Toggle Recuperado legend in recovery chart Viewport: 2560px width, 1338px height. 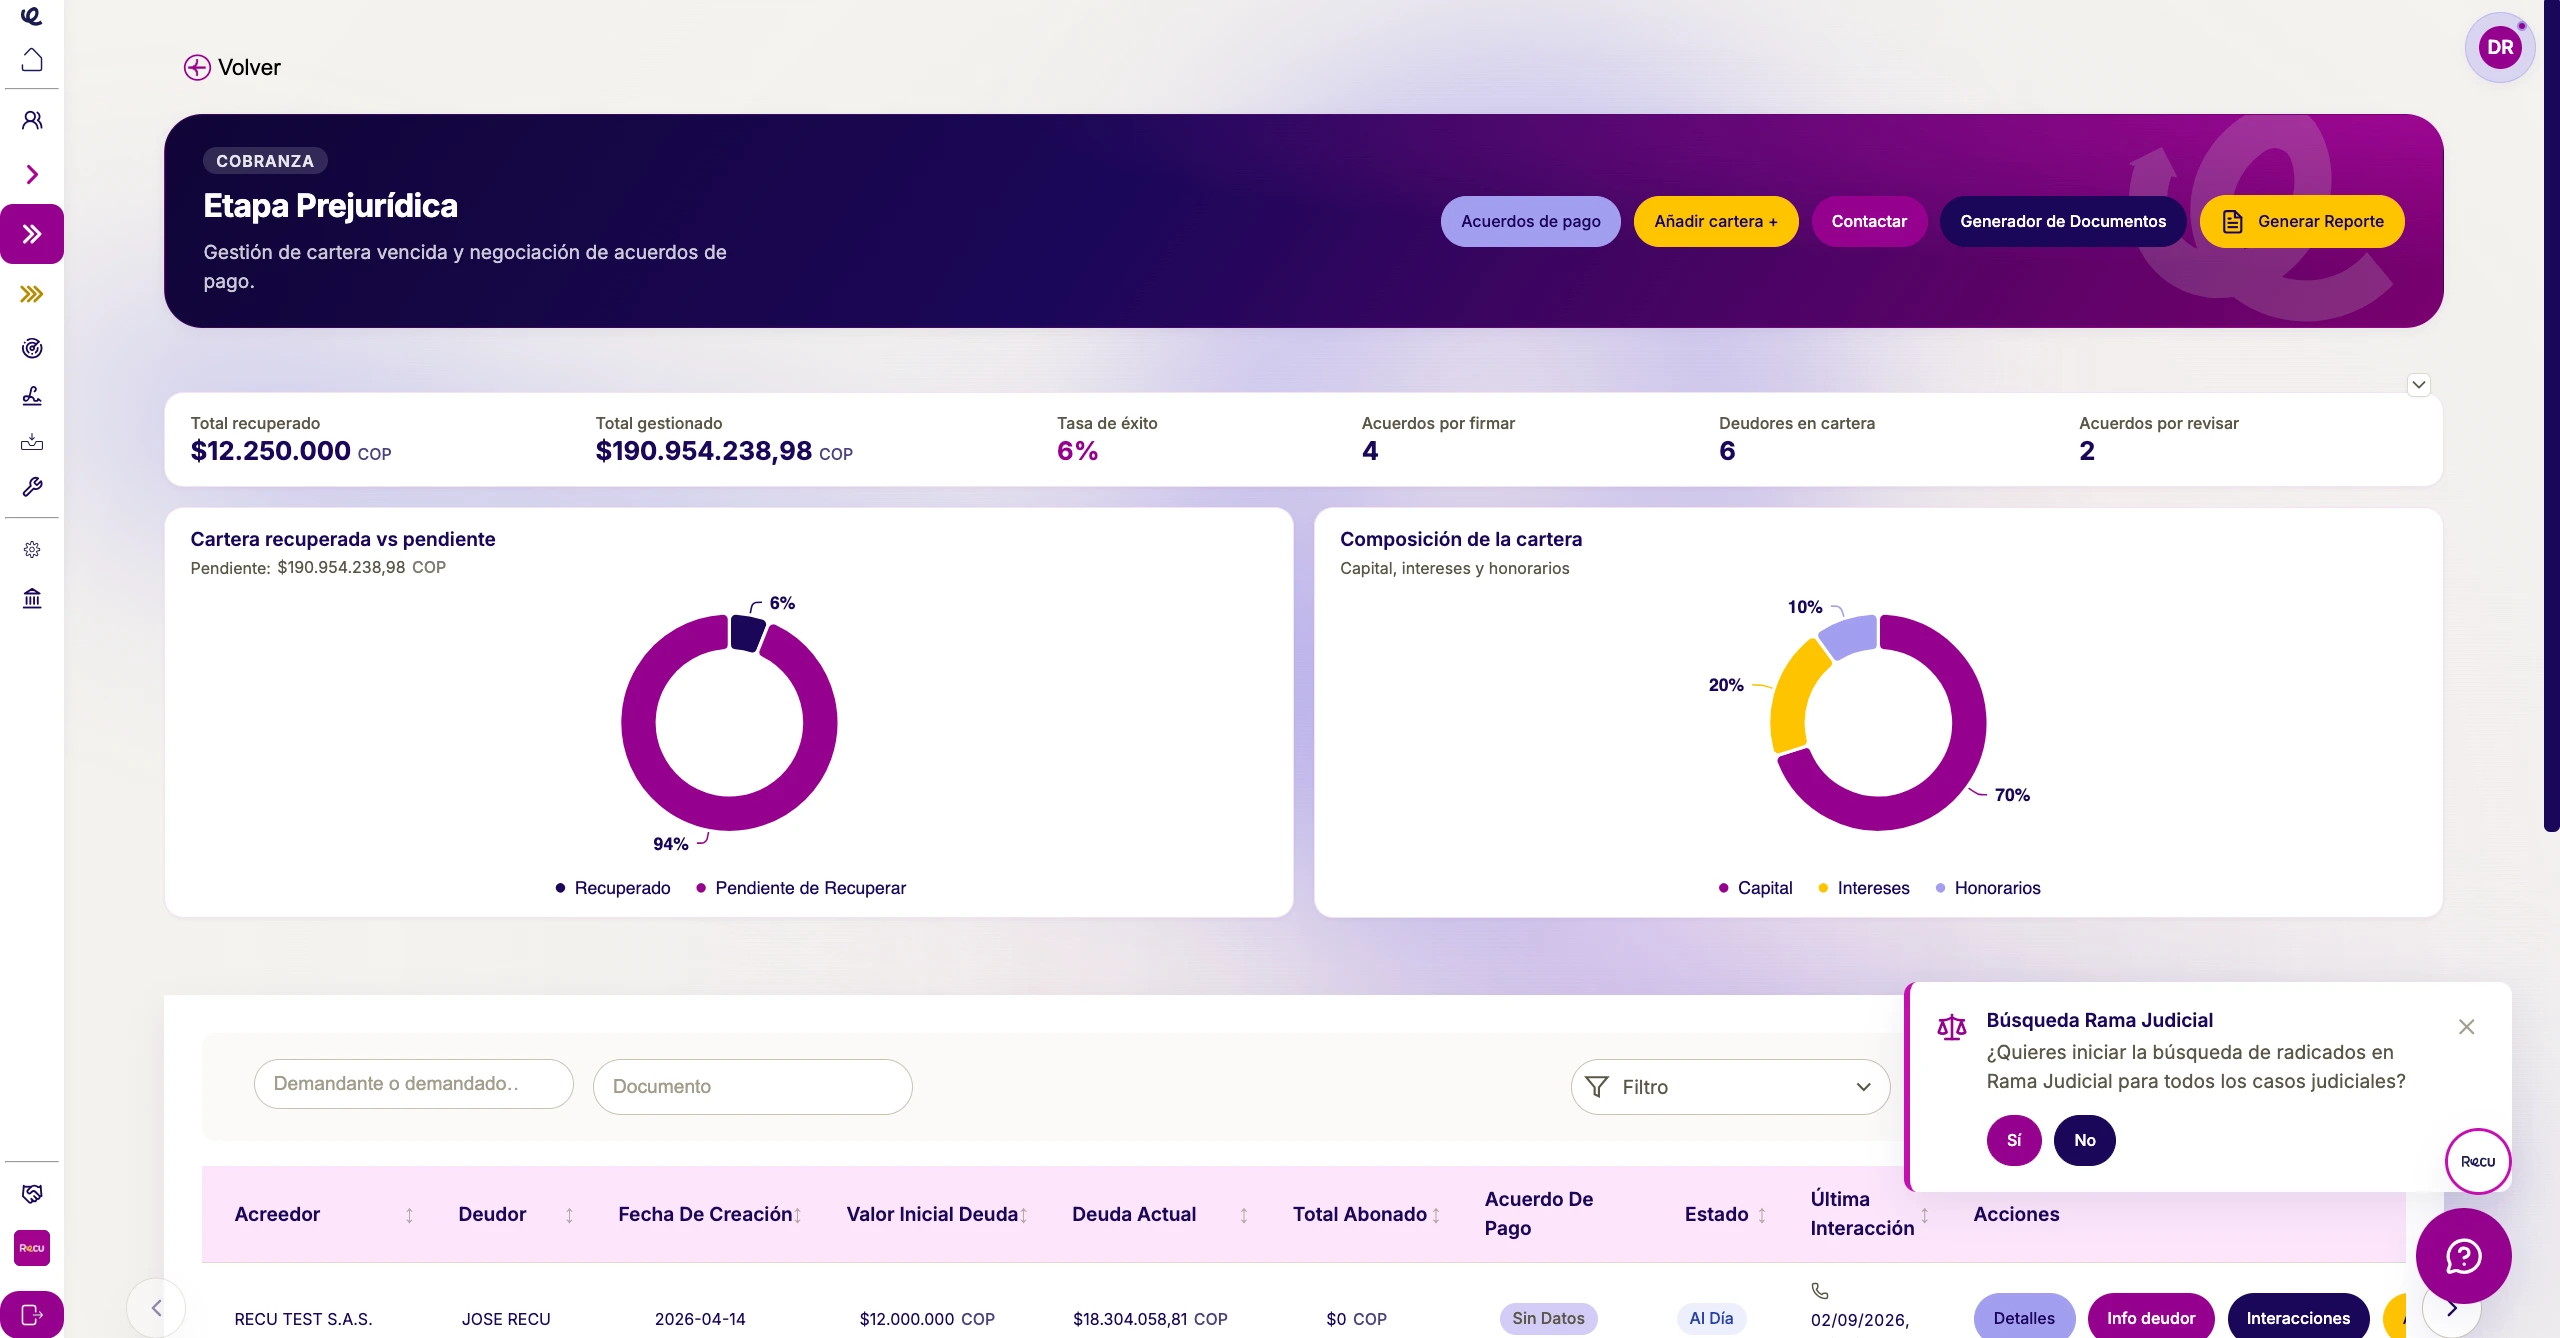(x=613, y=888)
